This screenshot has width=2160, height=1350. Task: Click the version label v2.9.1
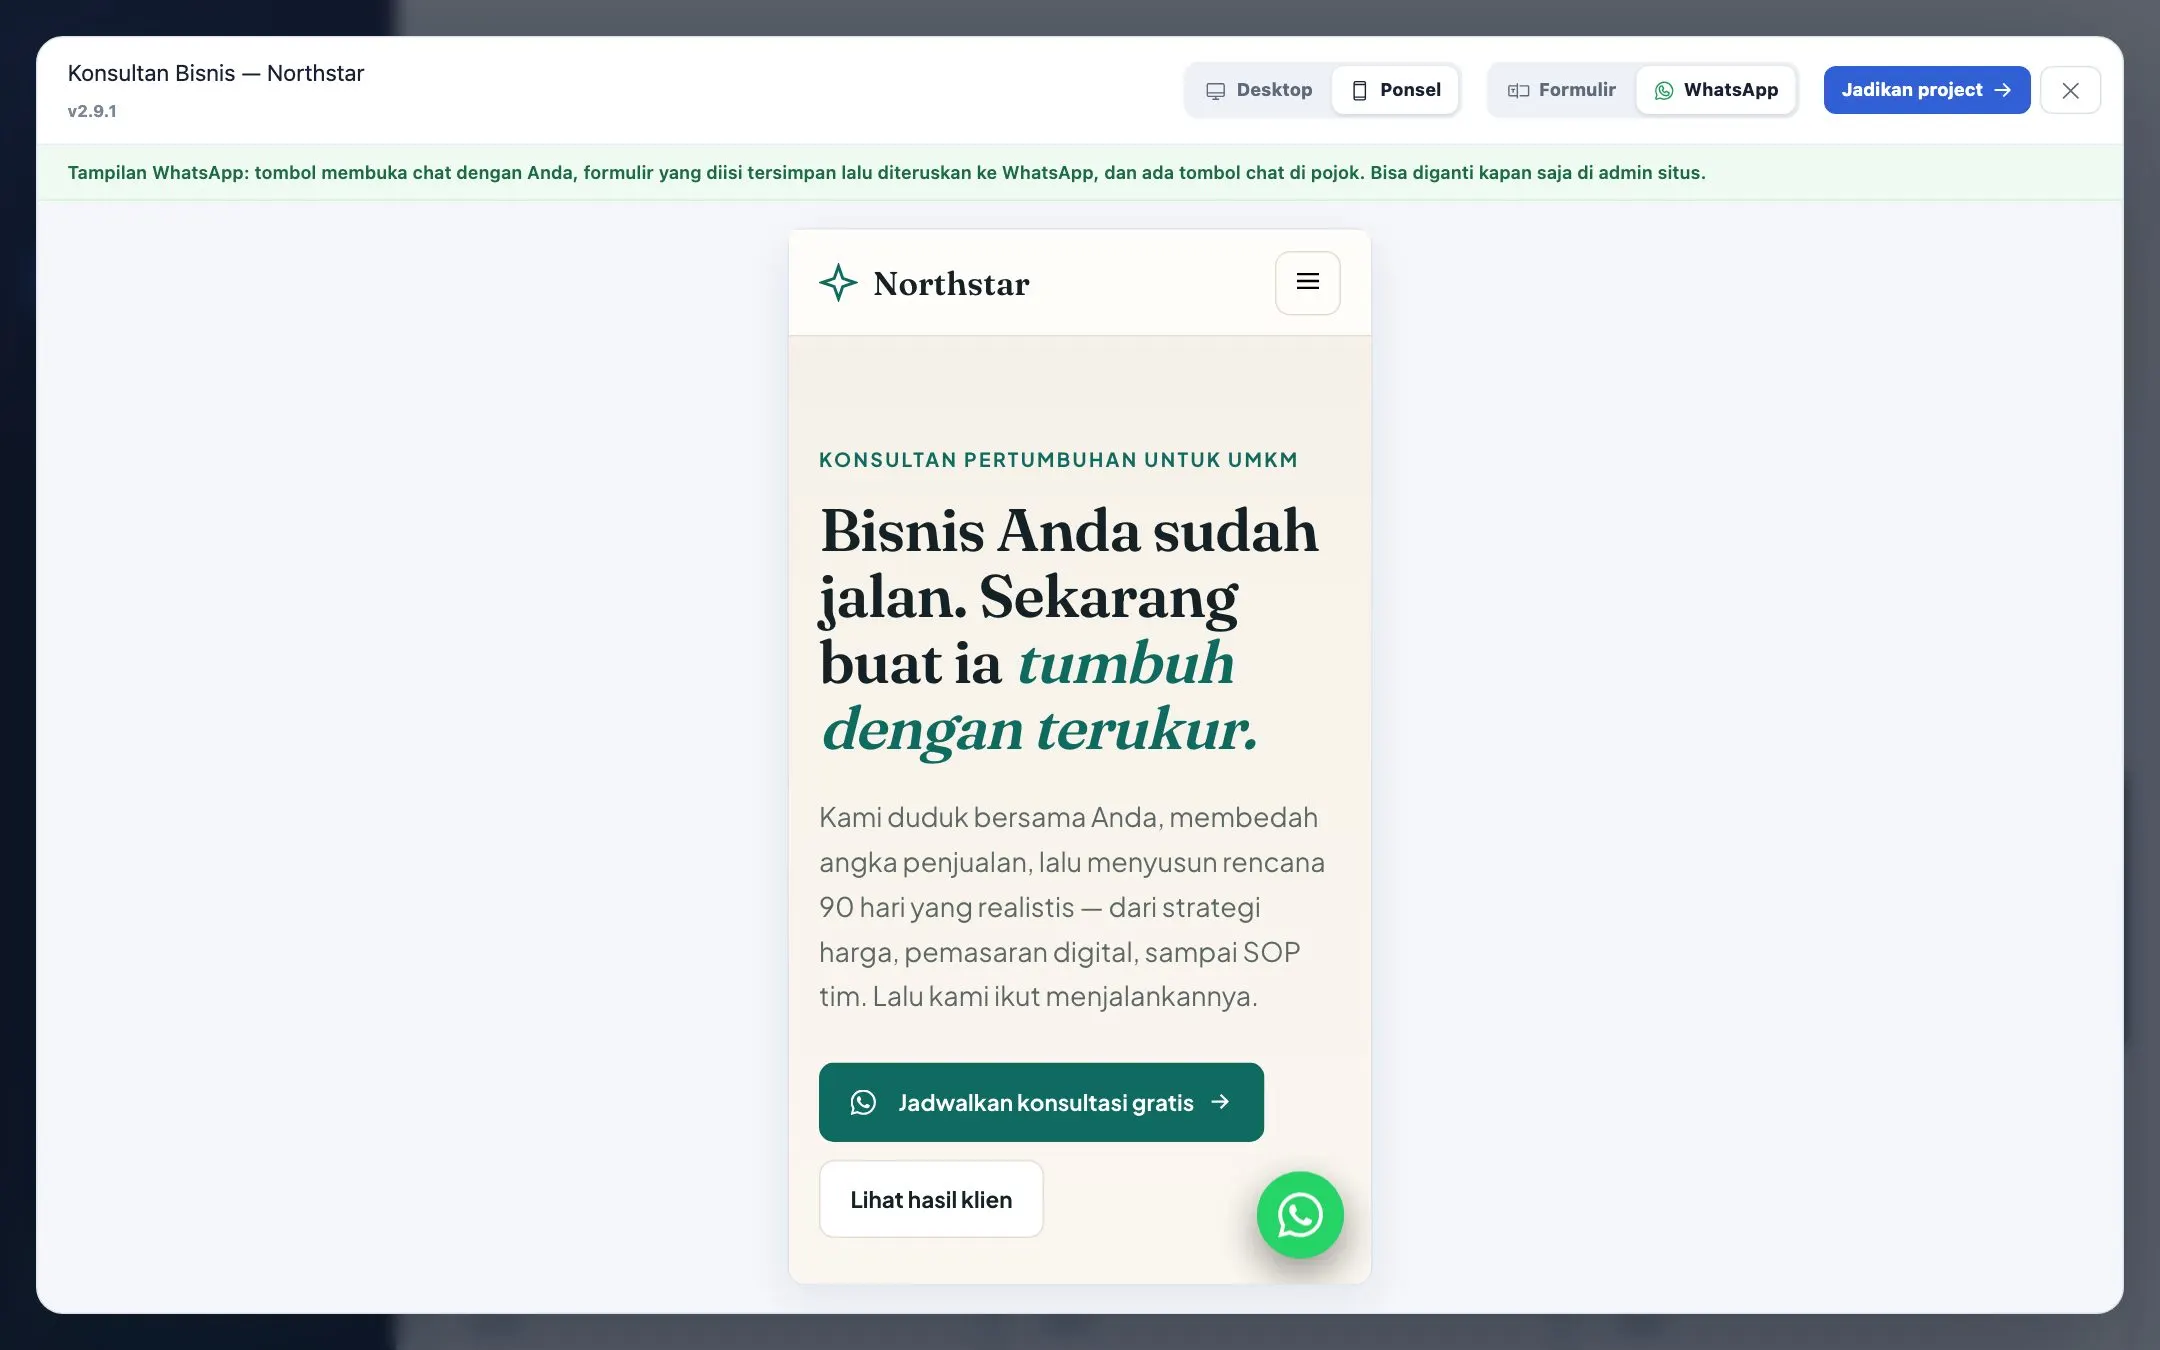click(92, 111)
